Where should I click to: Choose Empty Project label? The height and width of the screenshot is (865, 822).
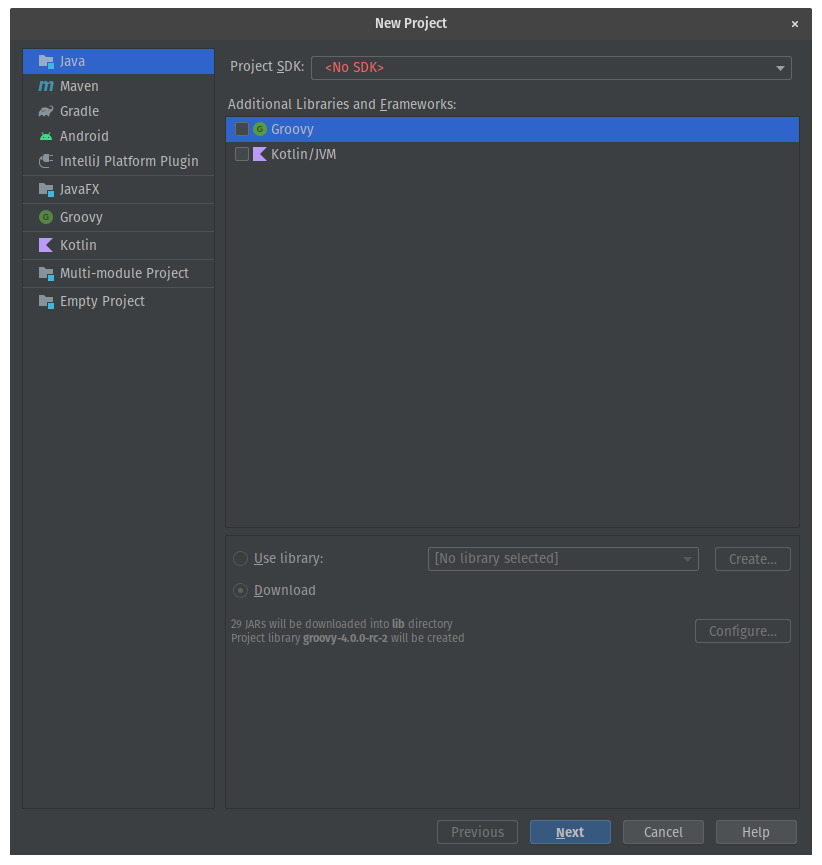(x=102, y=301)
